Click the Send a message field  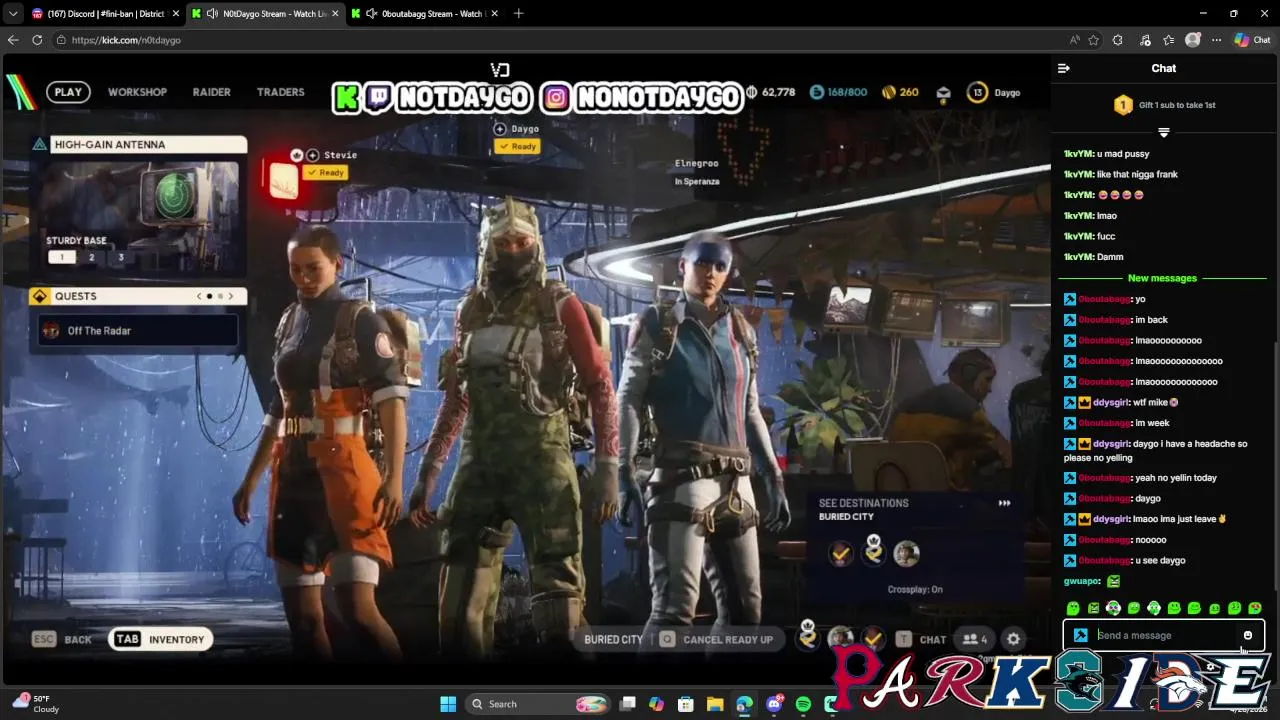pos(1165,635)
